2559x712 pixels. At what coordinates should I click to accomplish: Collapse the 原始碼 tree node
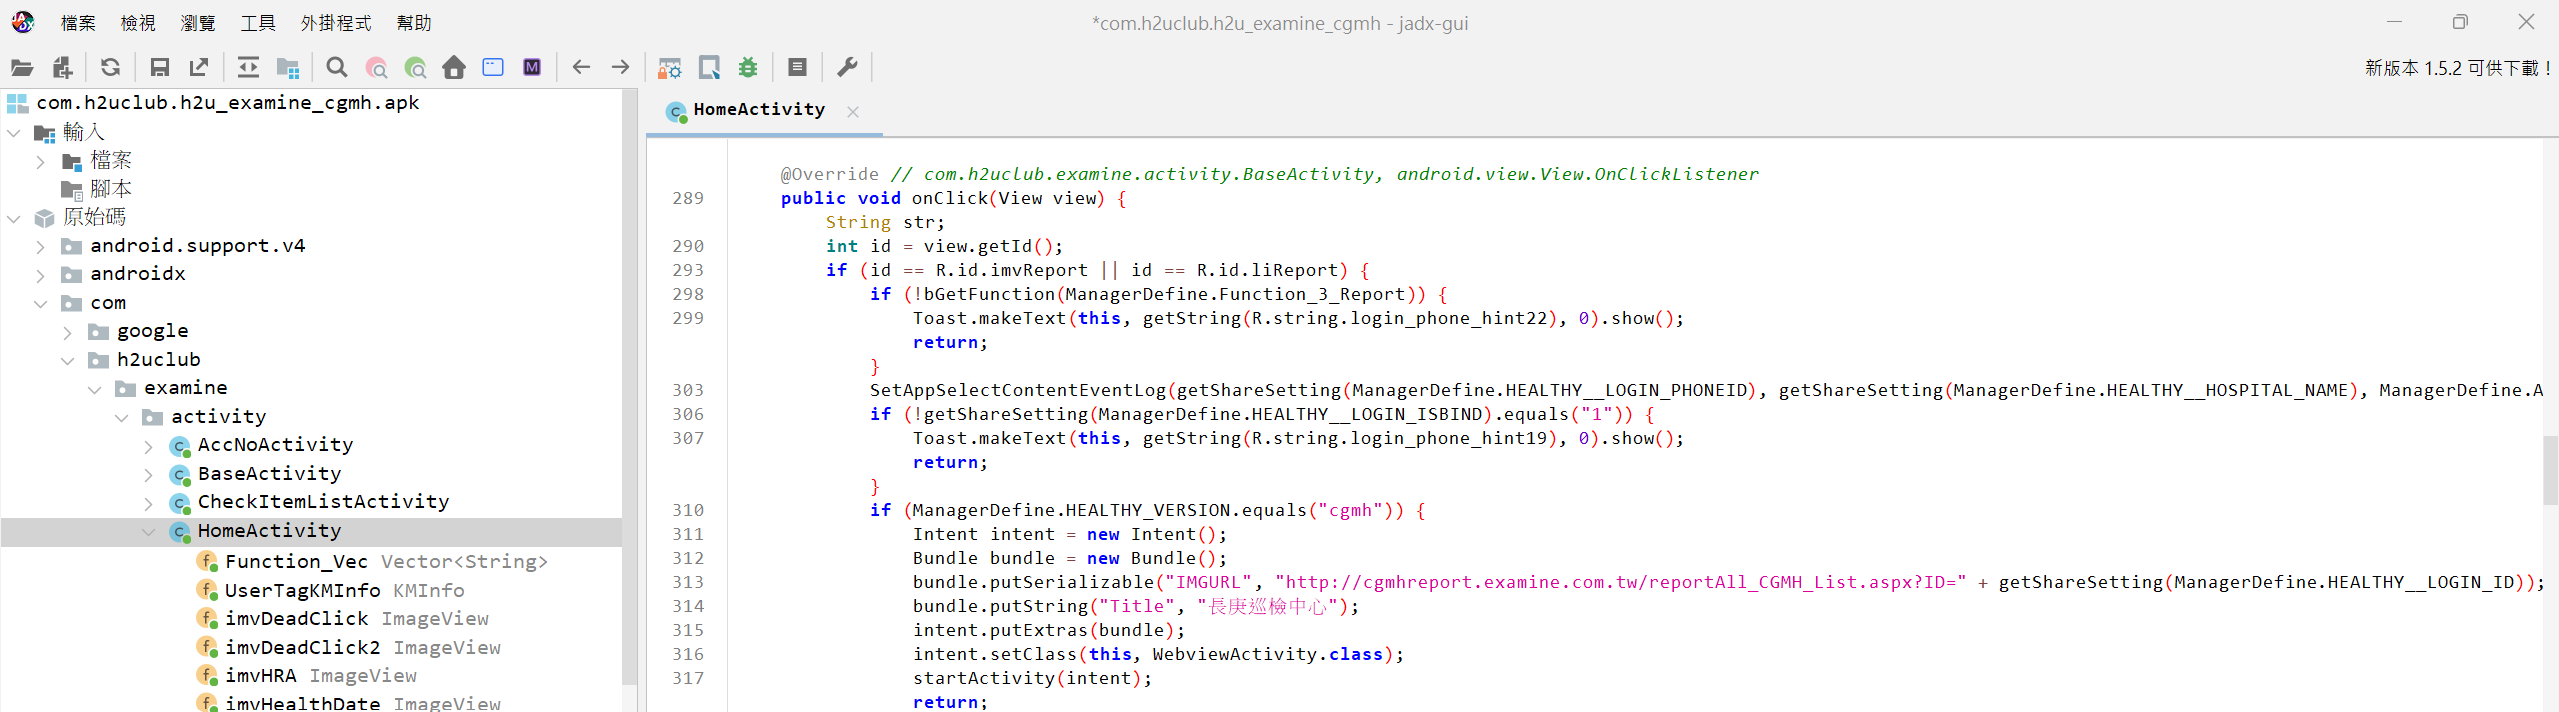(x=14, y=218)
